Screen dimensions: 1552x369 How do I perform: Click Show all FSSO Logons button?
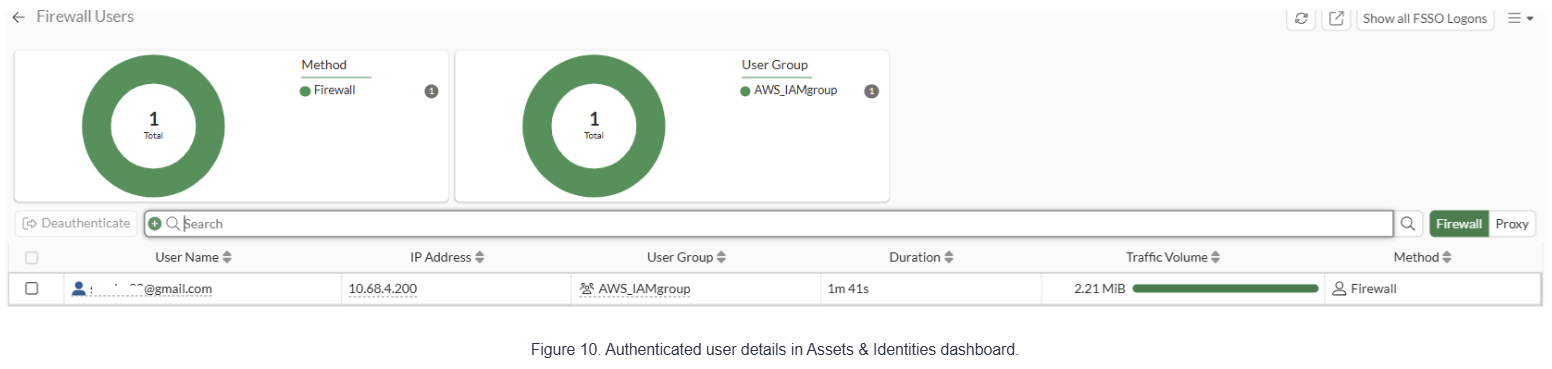(1425, 18)
